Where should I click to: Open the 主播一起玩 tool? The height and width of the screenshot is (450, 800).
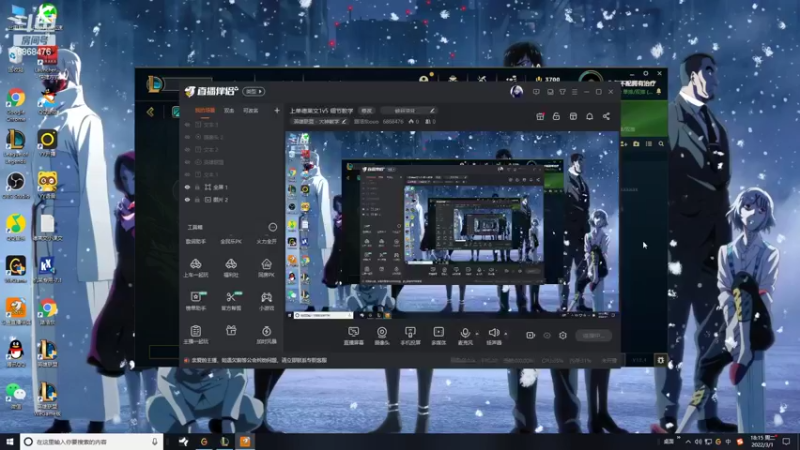[195, 335]
